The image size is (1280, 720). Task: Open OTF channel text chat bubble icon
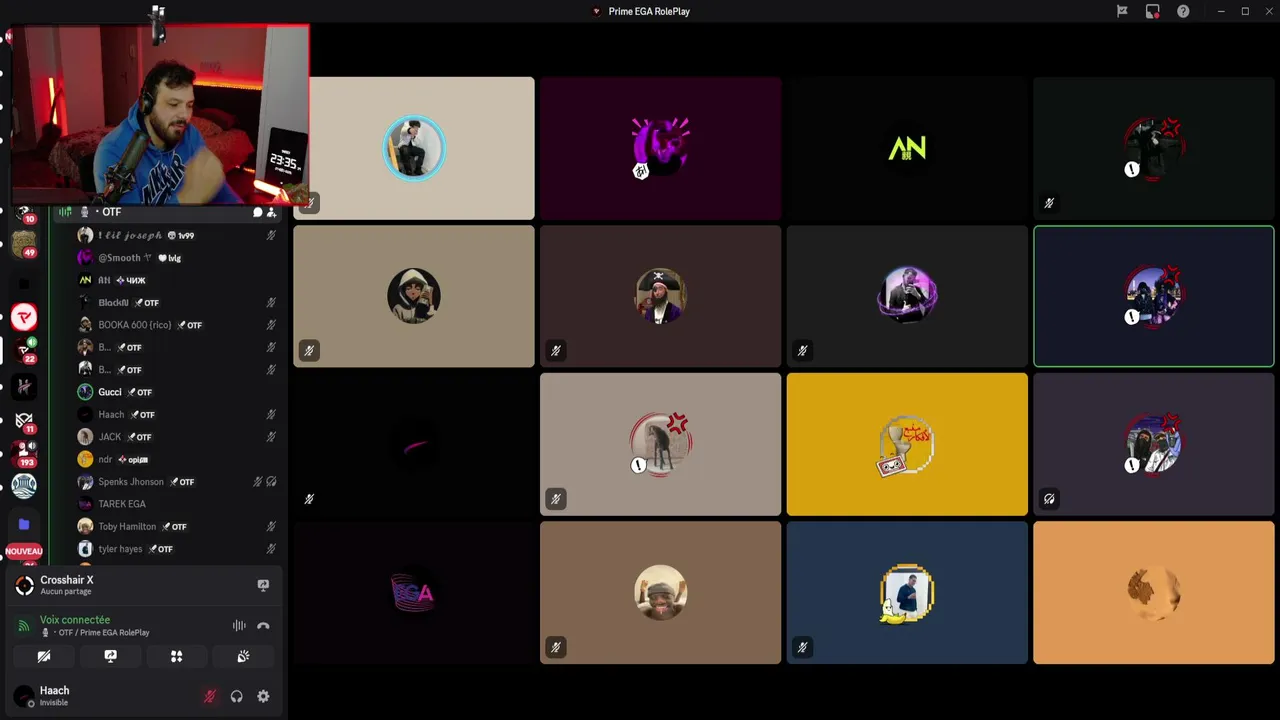click(x=257, y=212)
